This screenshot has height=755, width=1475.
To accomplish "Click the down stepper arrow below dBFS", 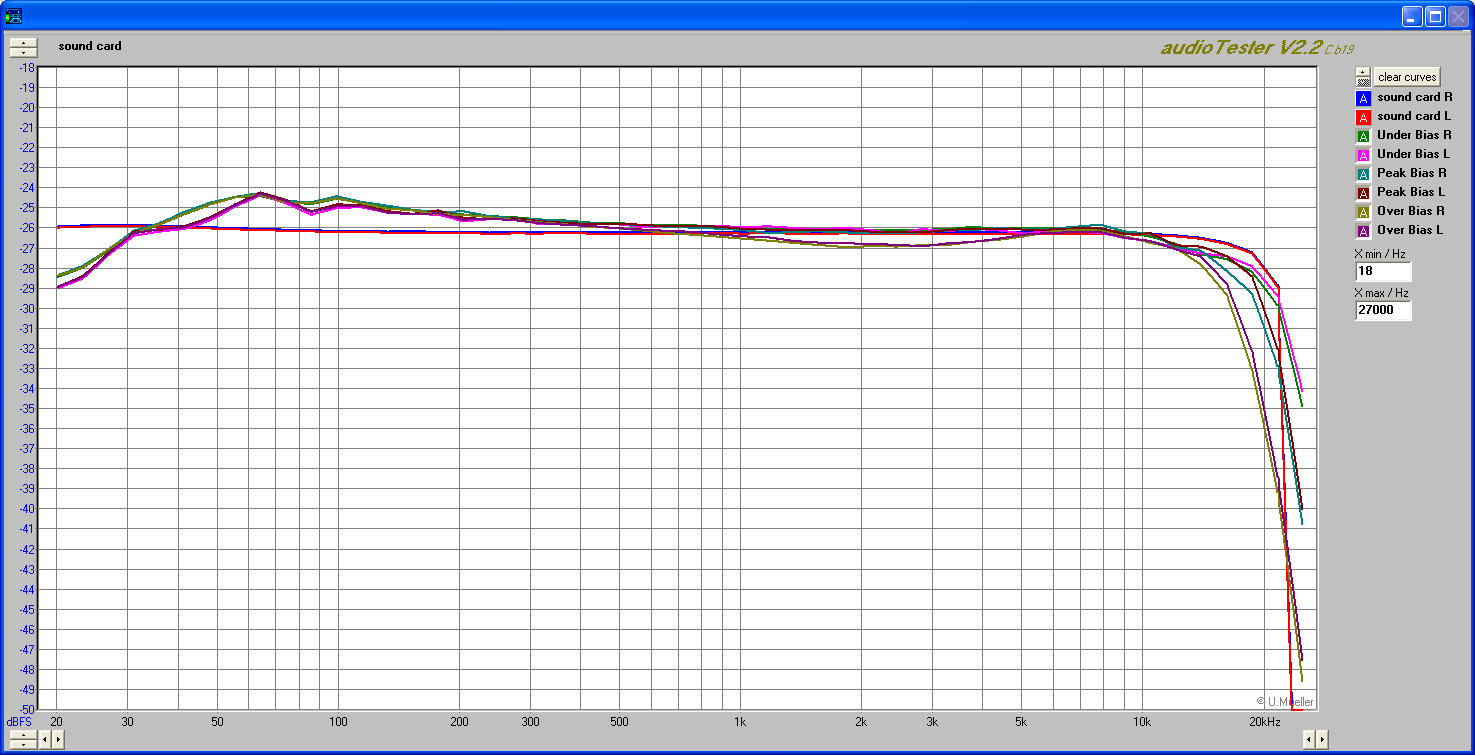I will point(22,744).
